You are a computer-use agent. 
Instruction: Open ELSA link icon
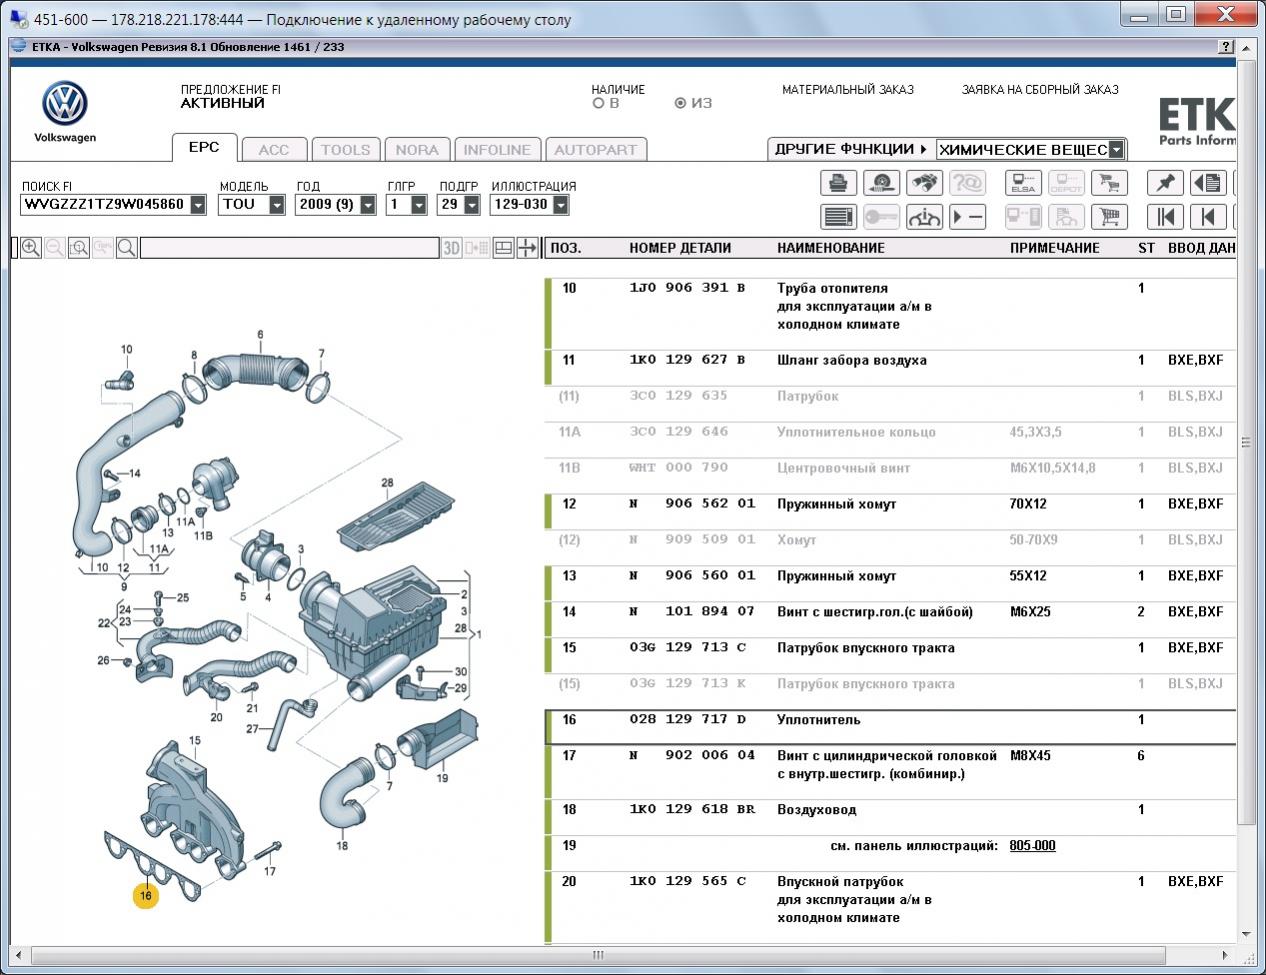point(1024,183)
